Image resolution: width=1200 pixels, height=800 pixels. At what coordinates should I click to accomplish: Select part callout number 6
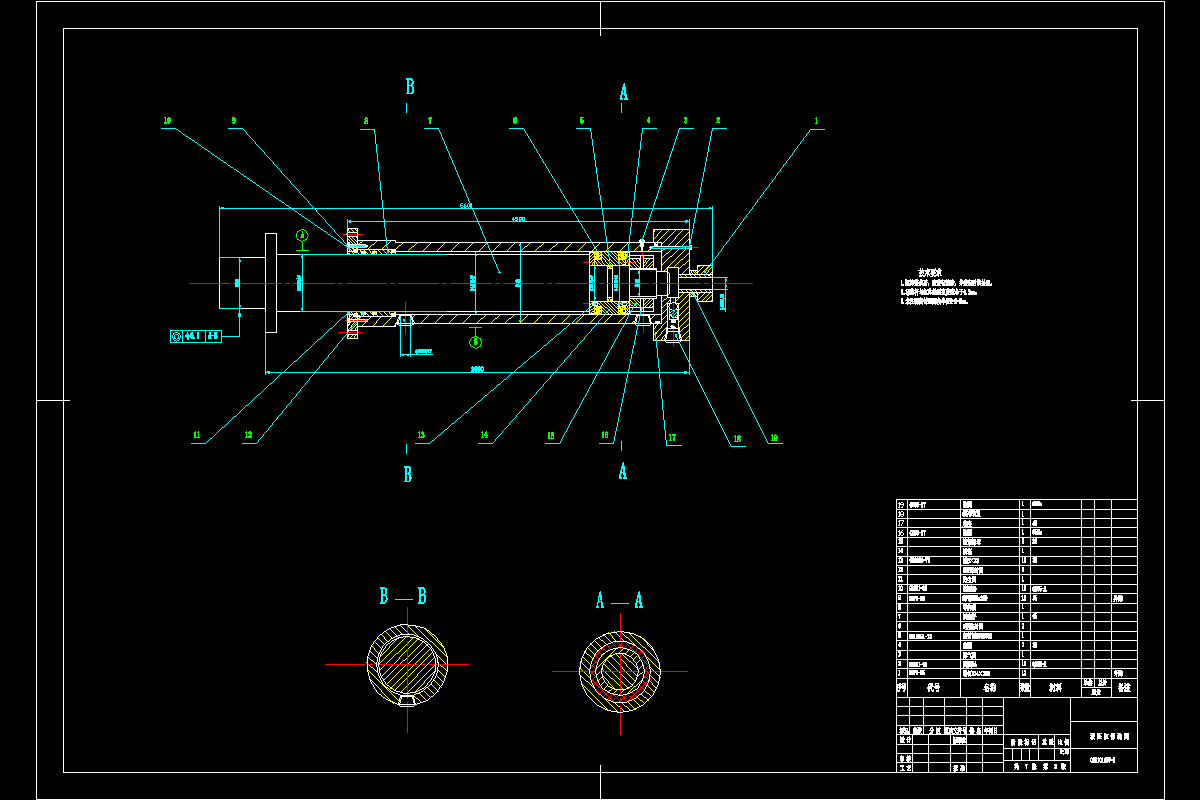point(515,121)
